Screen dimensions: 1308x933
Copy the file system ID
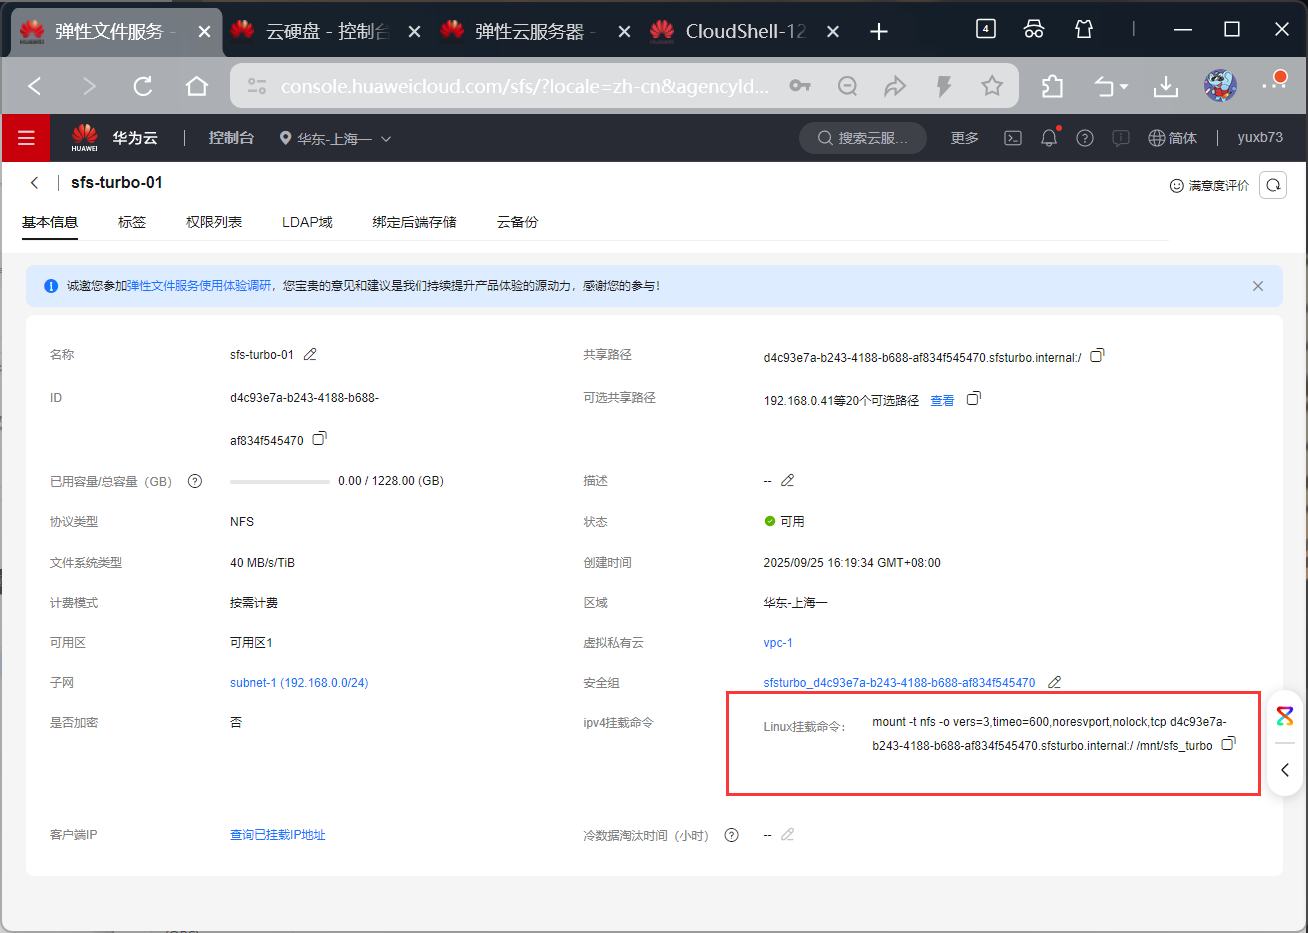click(319, 439)
